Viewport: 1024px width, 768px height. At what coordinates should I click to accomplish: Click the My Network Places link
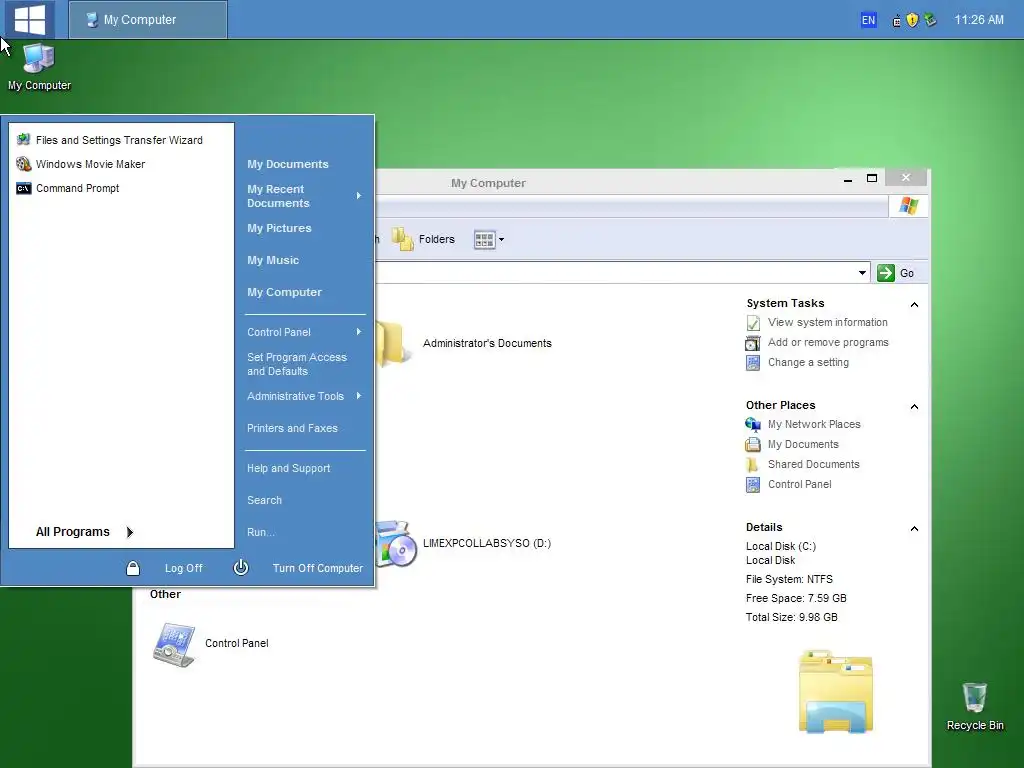pos(814,424)
